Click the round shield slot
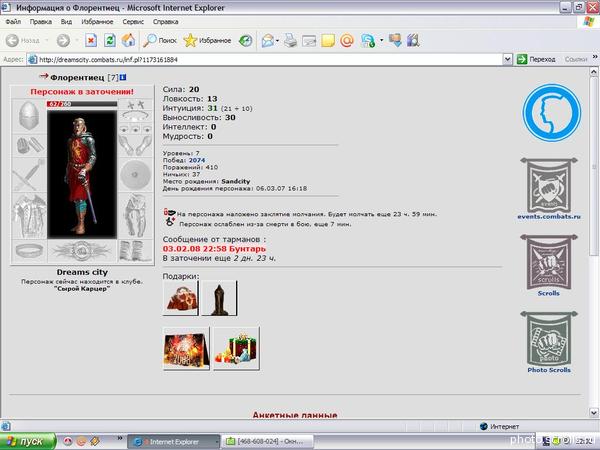600x450 pixels. click(x=135, y=174)
